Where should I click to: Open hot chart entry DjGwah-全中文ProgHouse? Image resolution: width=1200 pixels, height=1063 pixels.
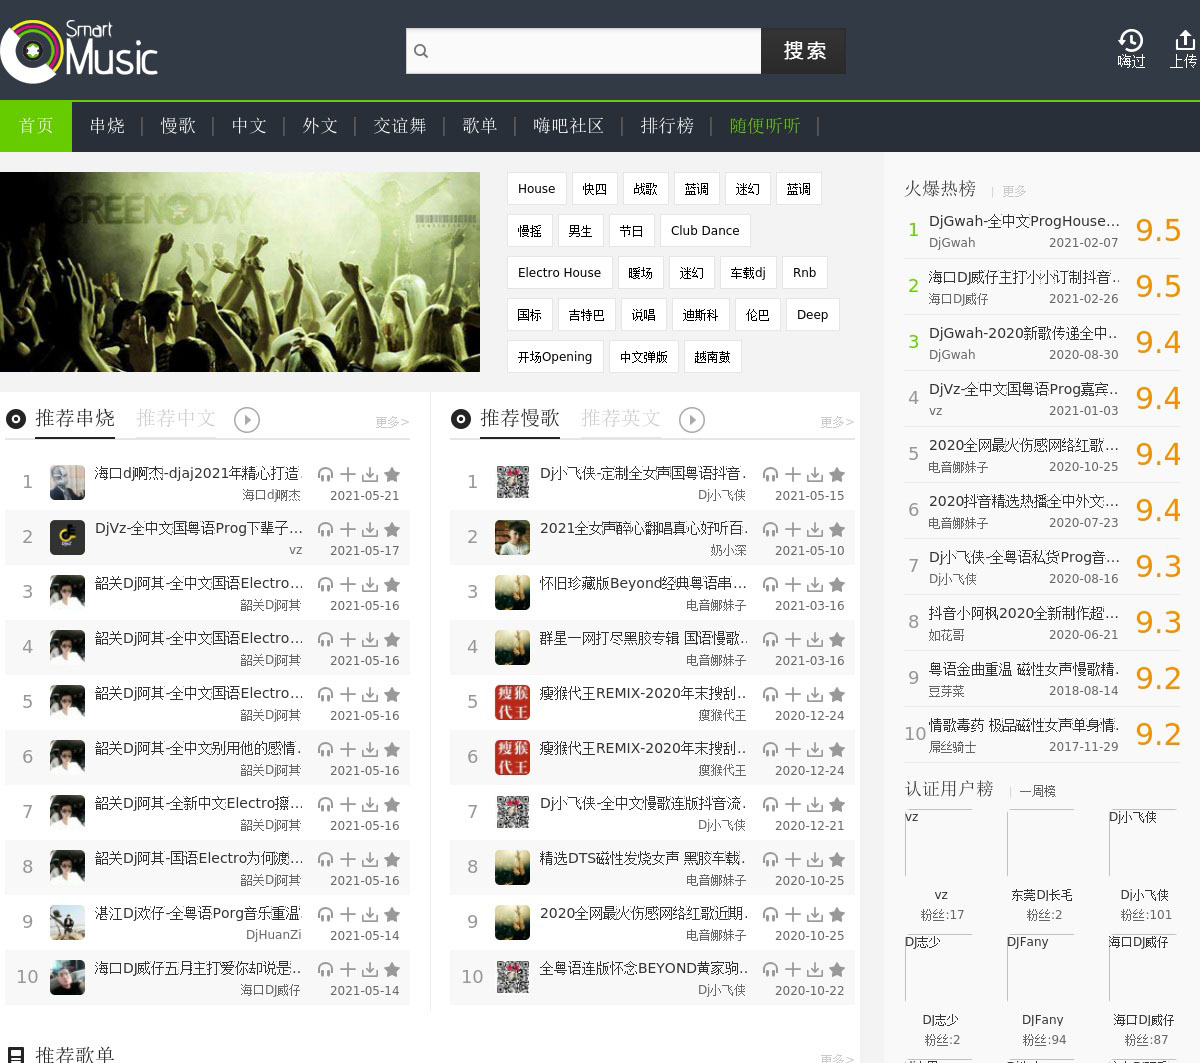[1024, 221]
